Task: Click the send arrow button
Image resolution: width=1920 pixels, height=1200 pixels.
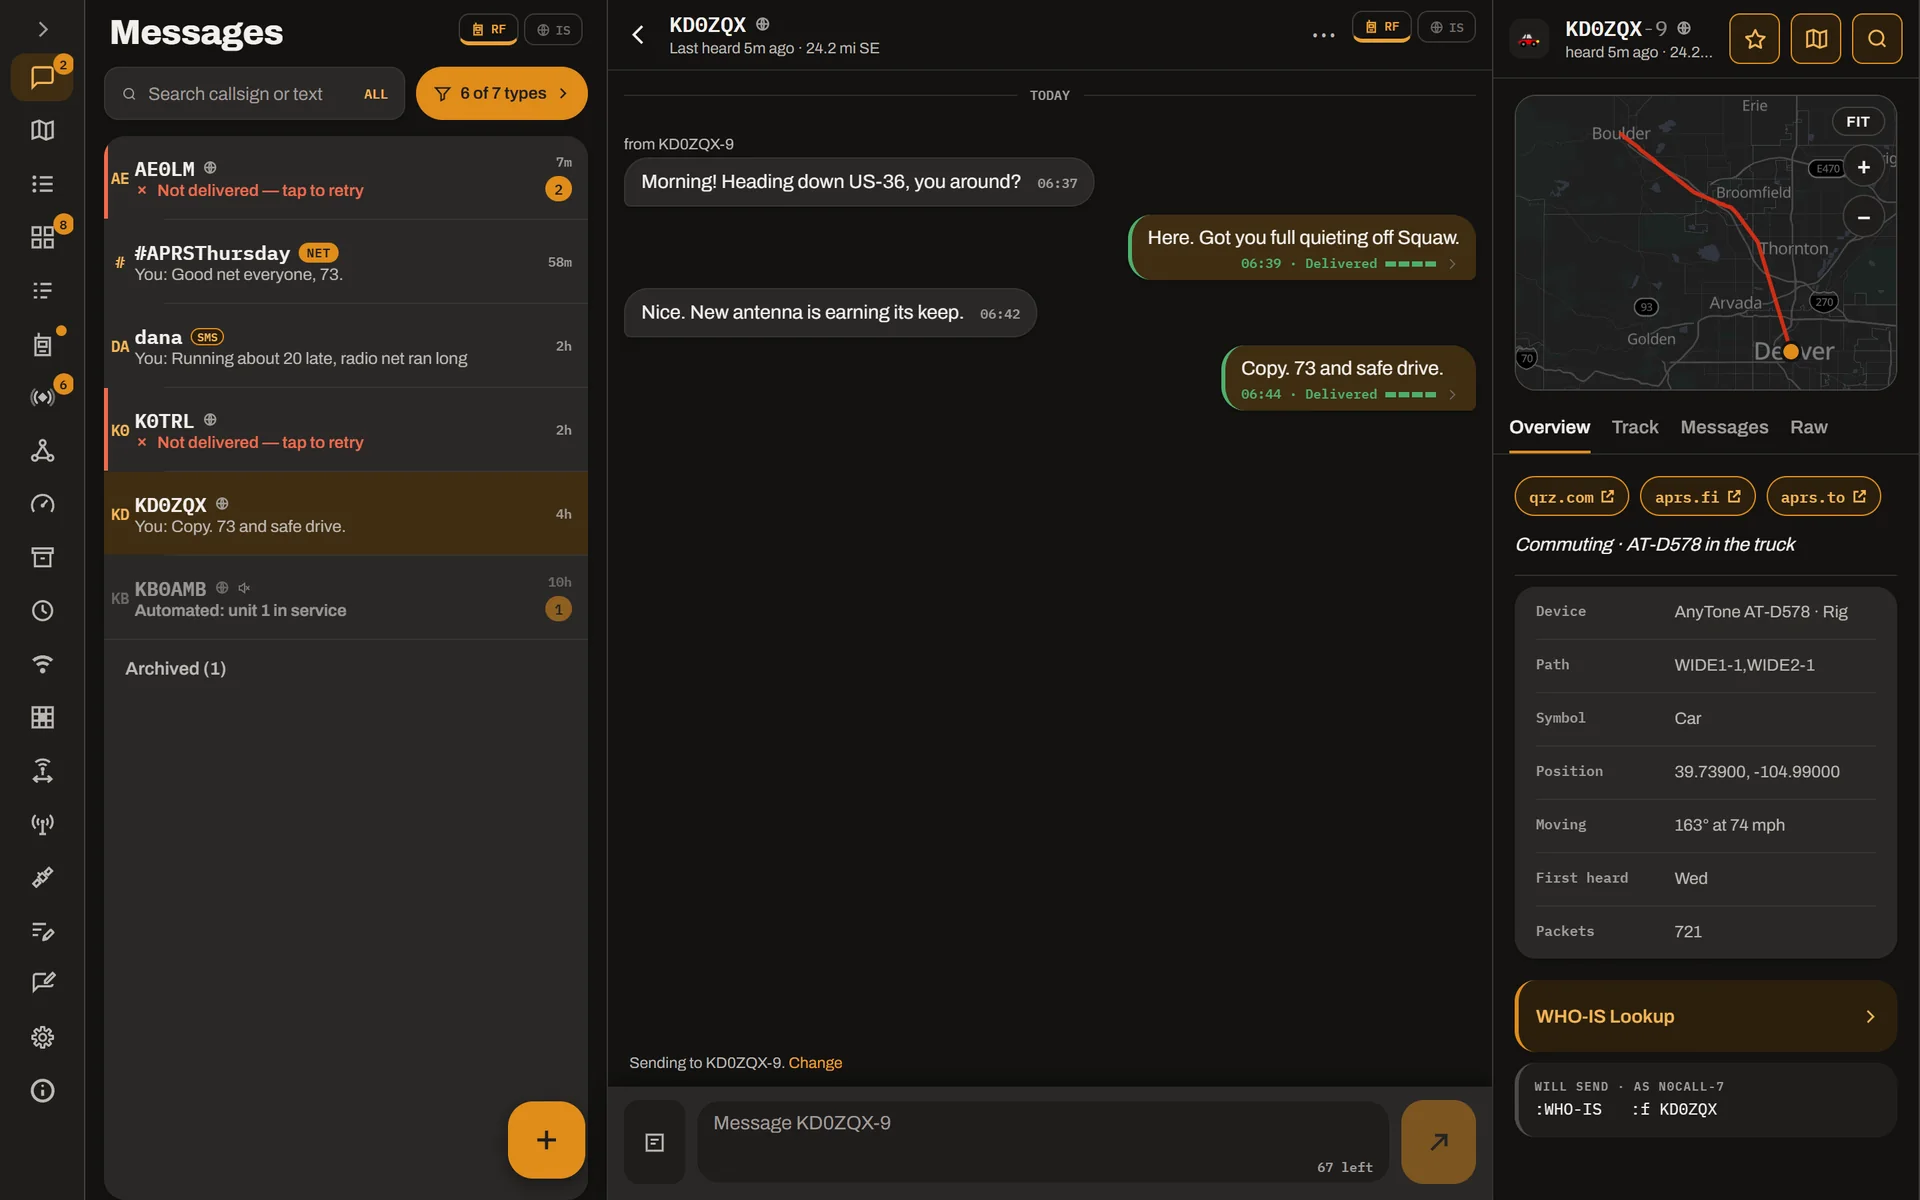Action: click(x=1438, y=1142)
